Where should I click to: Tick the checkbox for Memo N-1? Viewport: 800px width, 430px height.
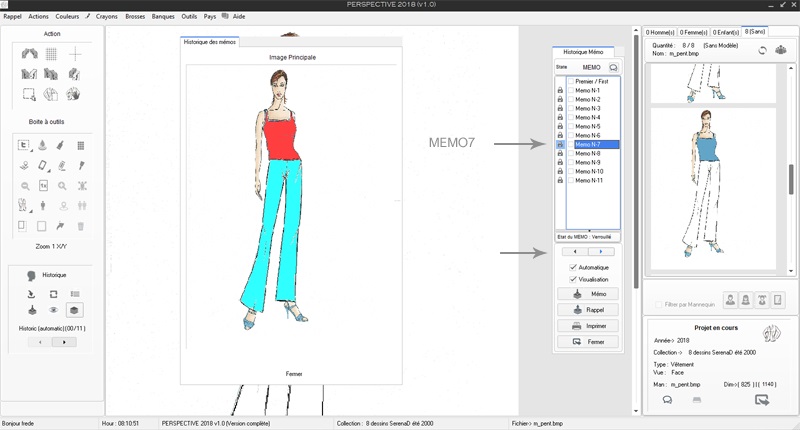click(x=570, y=91)
